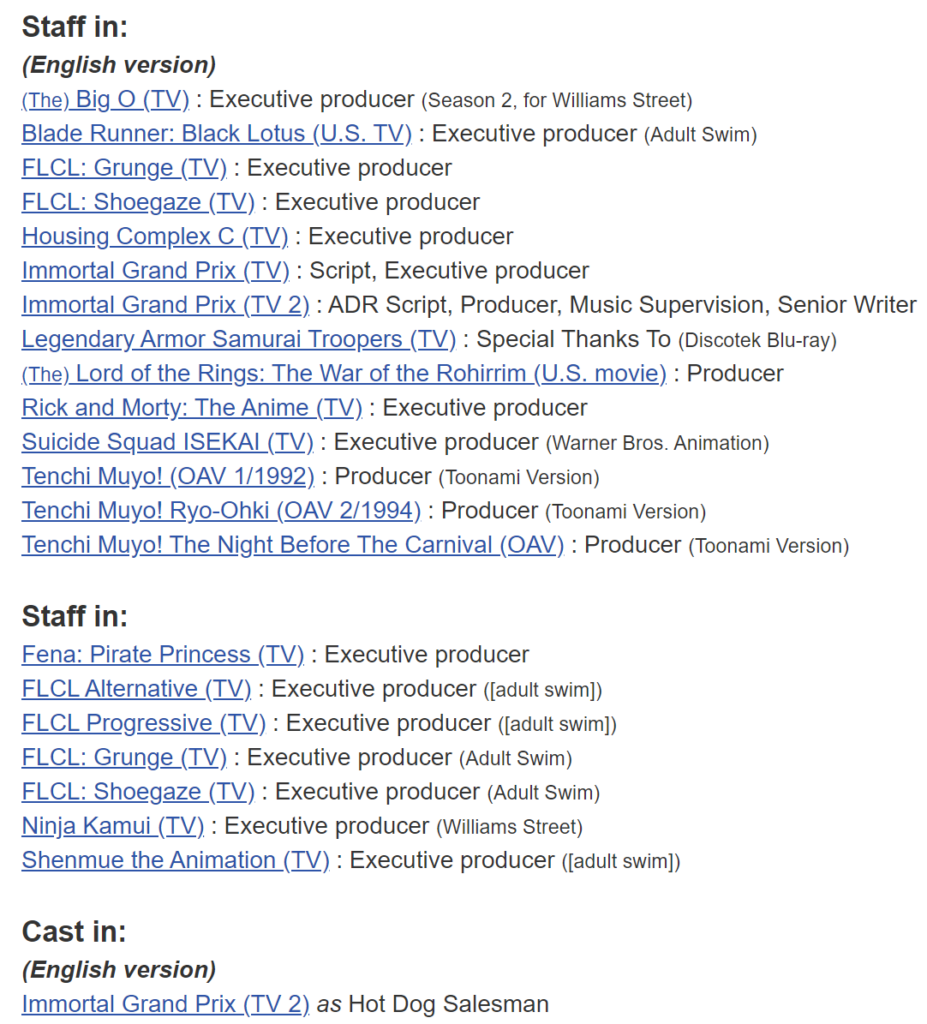Visit FLCL Alternative (TV) page
Screen dimensions: 927x1024
coord(136,689)
